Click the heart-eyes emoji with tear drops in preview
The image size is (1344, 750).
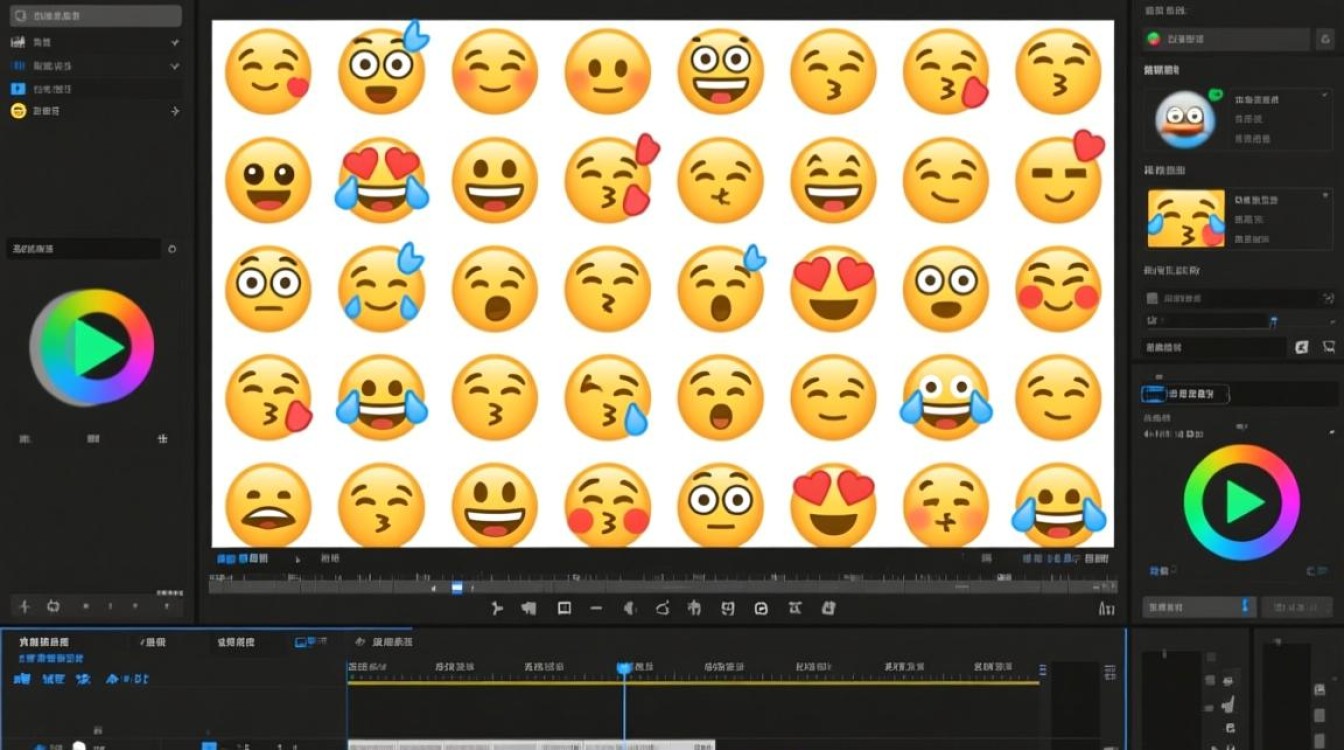pyautogui.click(x=382, y=180)
